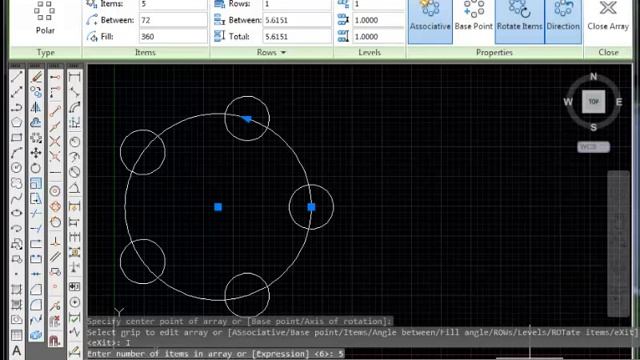
Task: Click the Rows count field
Action: [297, 4]
